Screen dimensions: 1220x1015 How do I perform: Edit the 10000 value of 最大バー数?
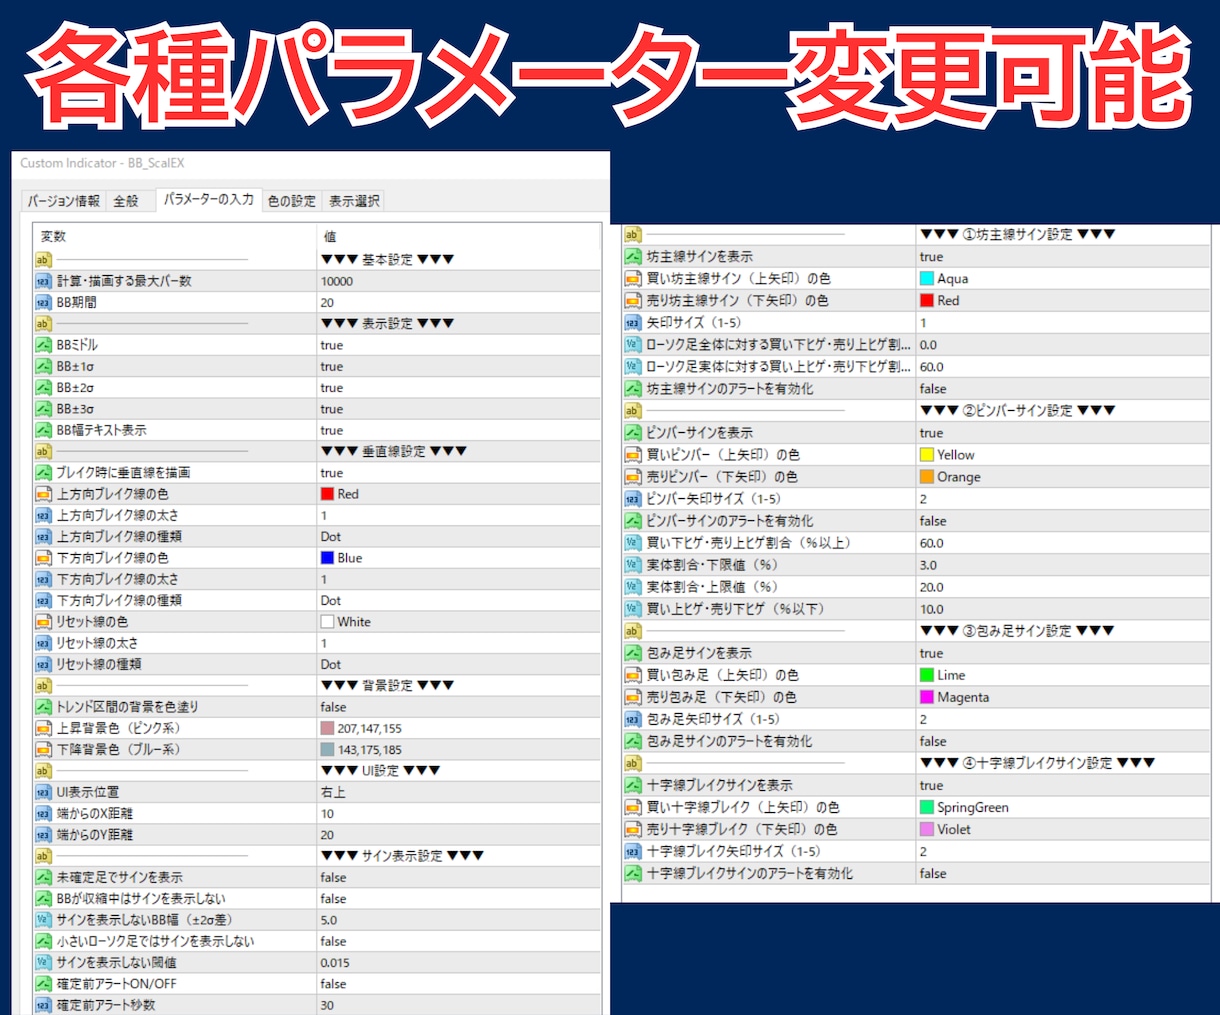(x=337, y=281)
